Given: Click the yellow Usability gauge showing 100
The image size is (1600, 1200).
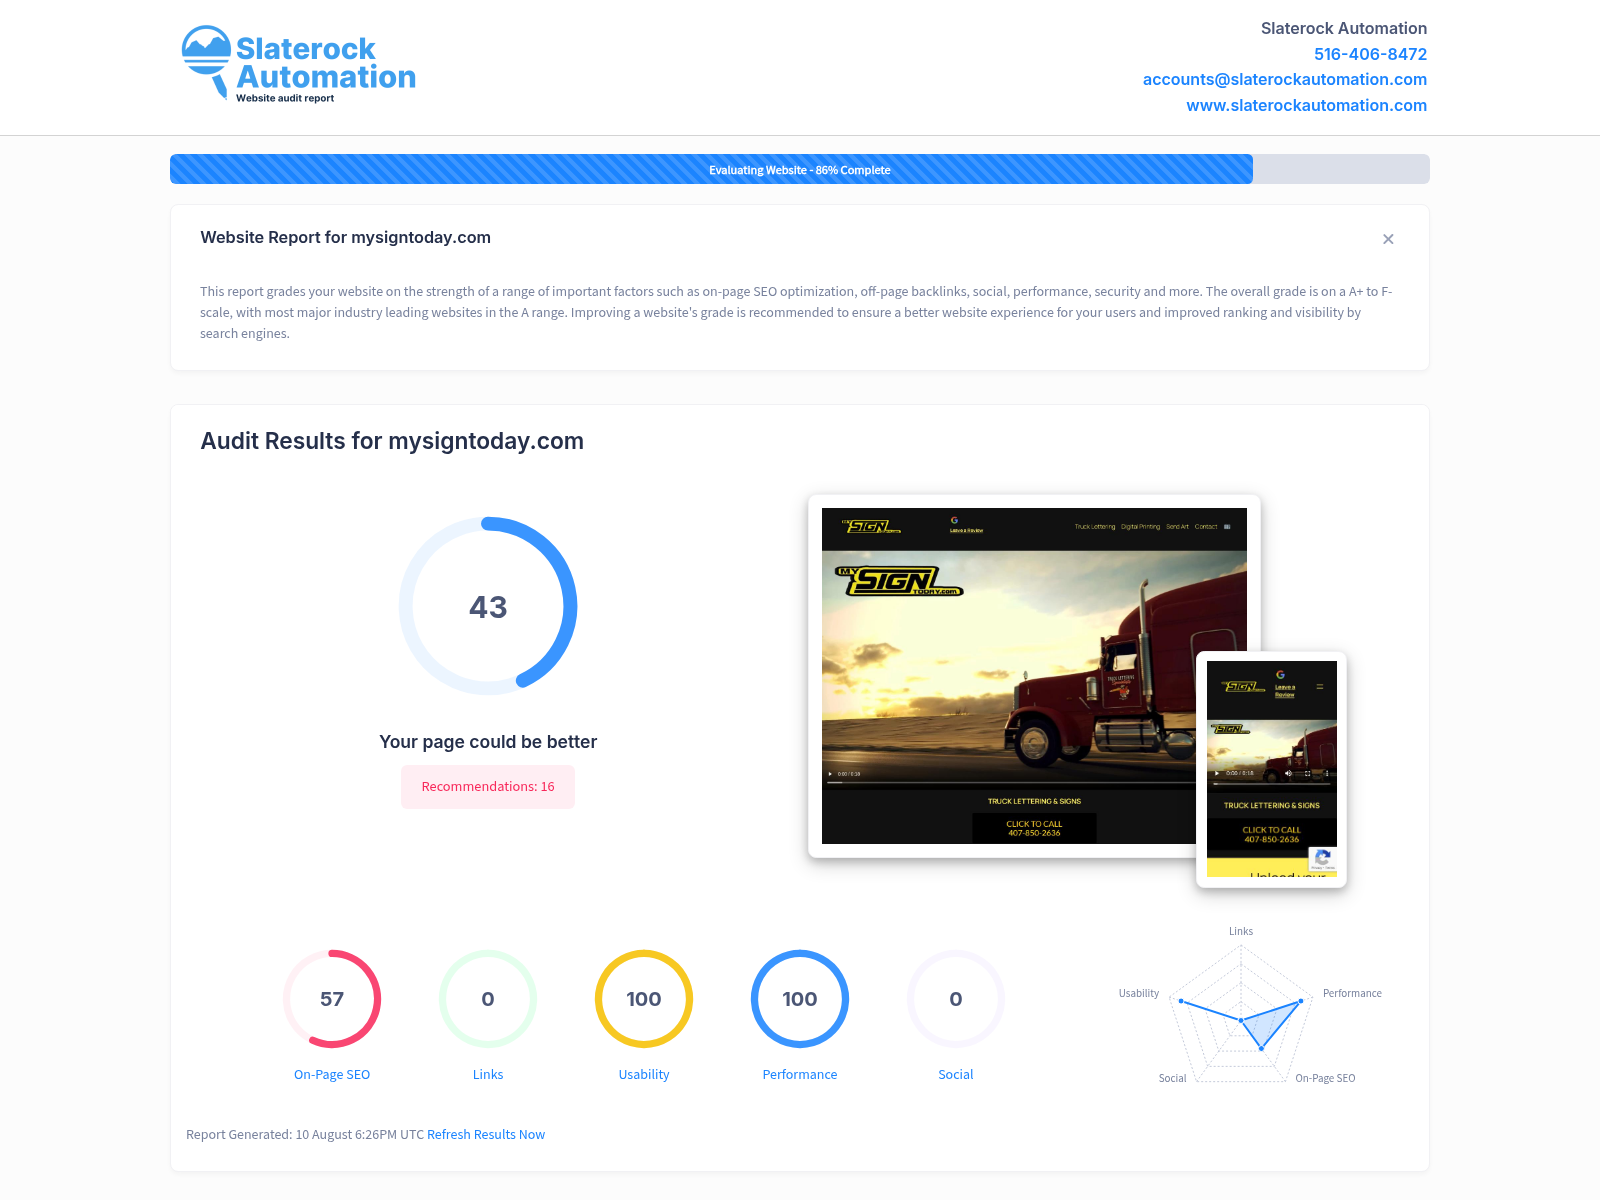Looking at the screenshot, I should (644, 999).
